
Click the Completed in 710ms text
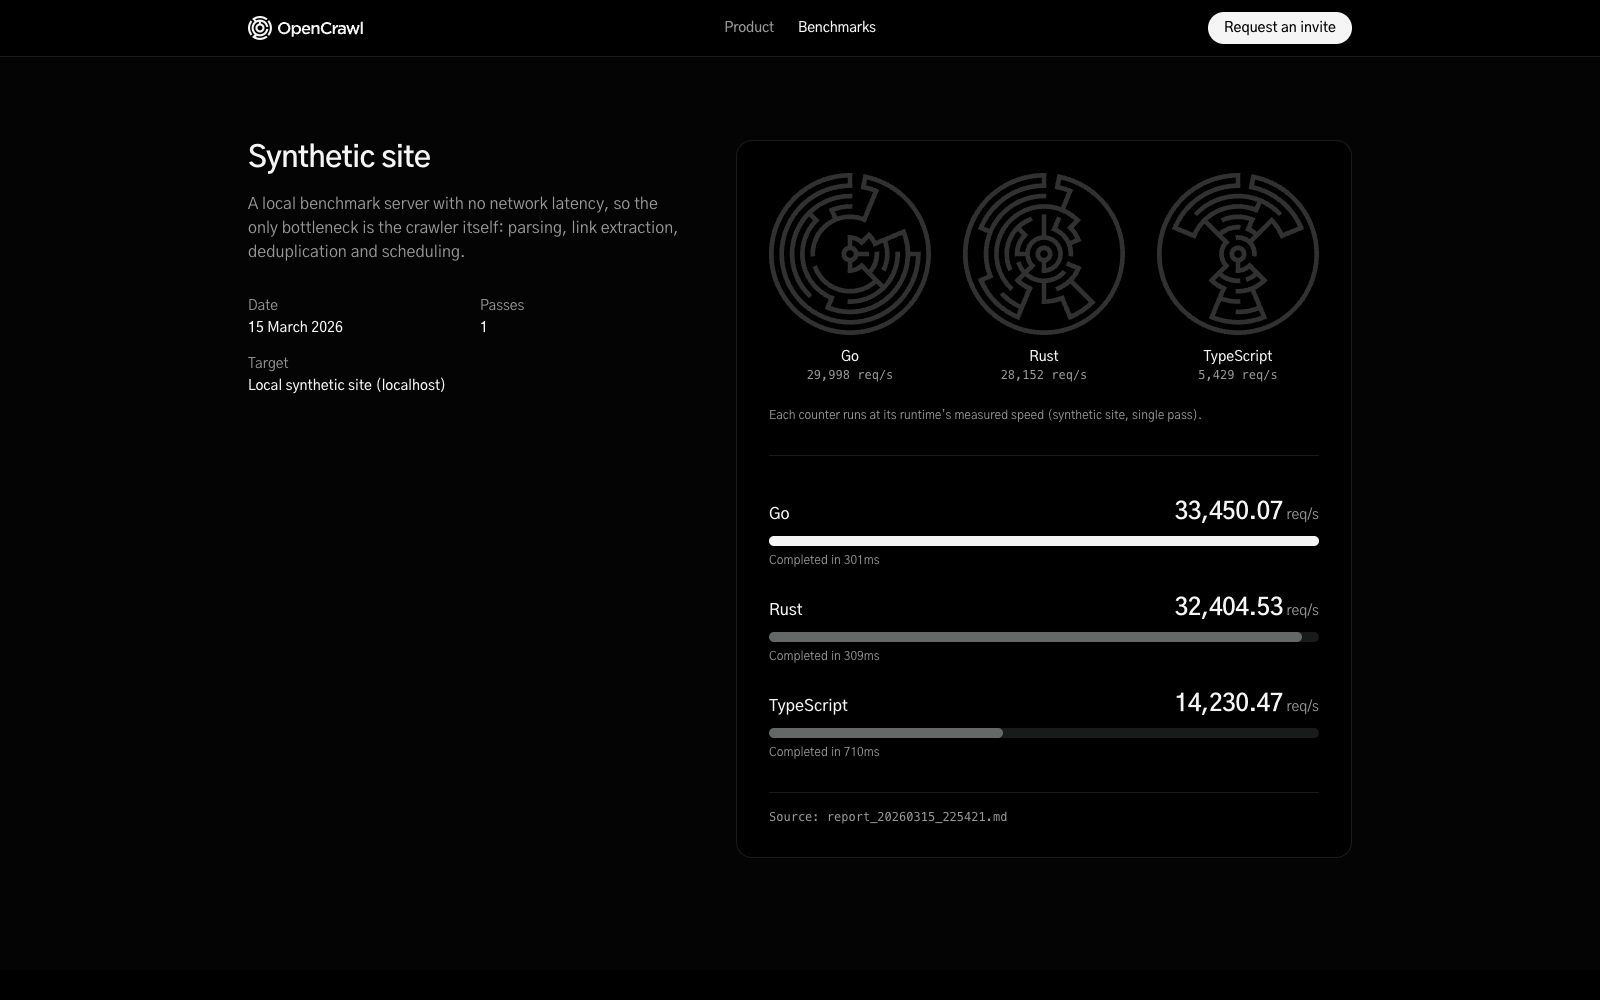click(824, 752)
